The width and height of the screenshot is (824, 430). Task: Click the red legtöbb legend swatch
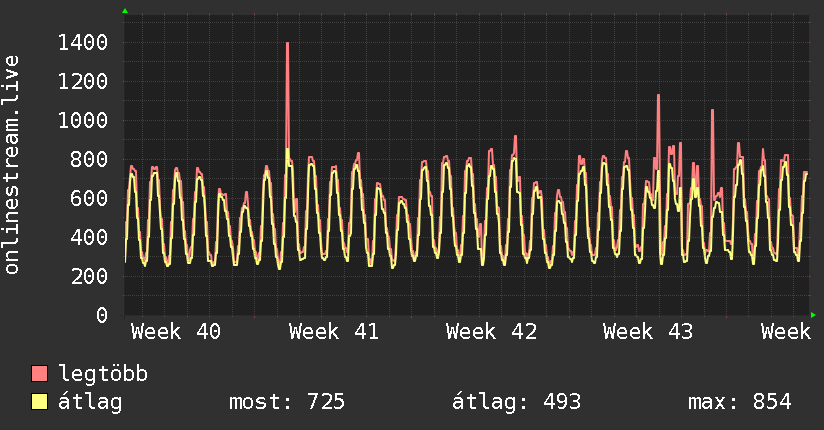coord(39,373)
